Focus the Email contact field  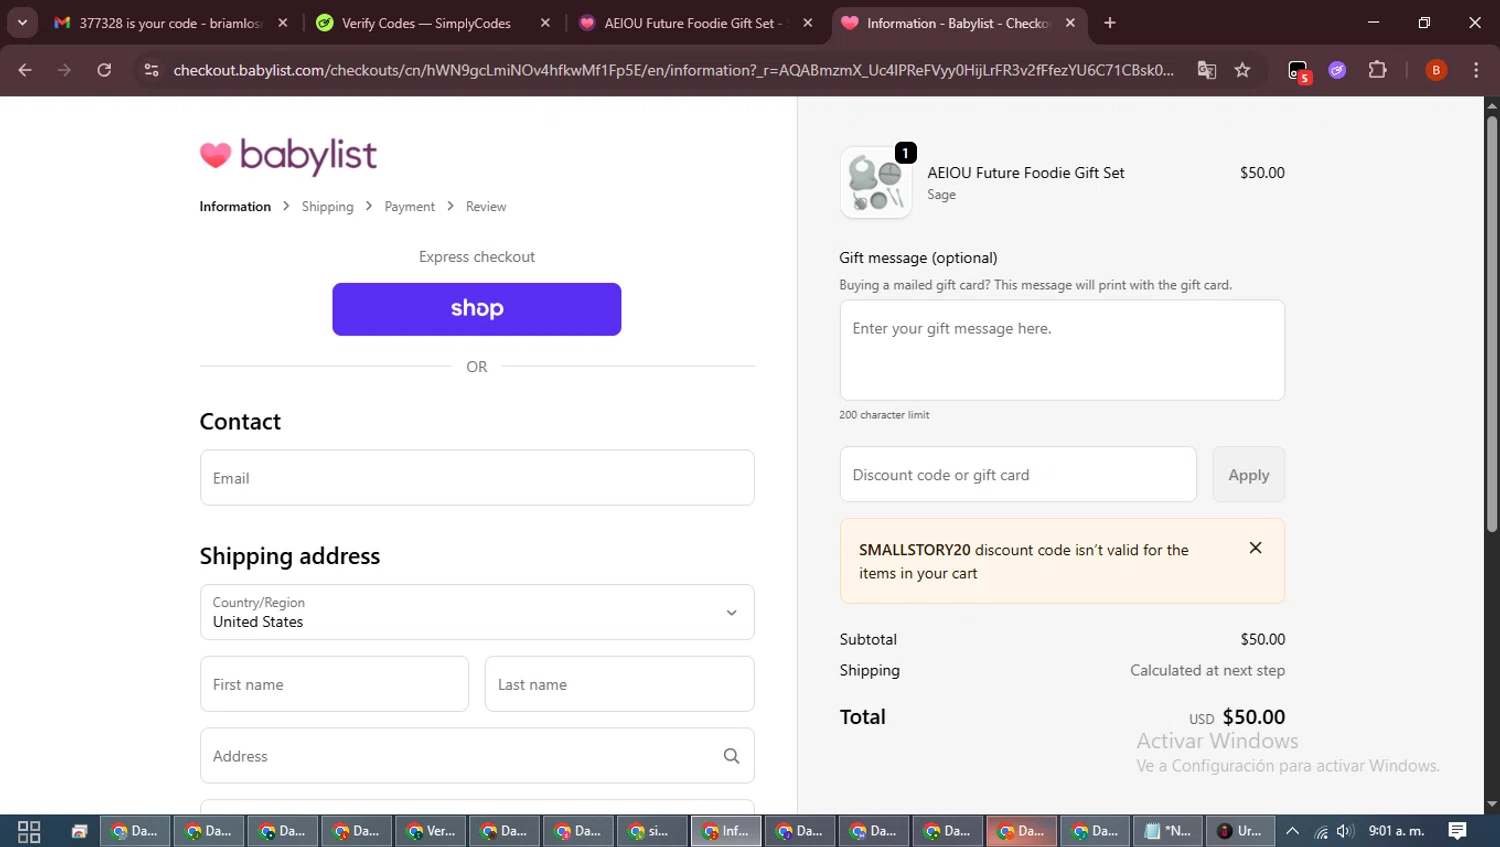[477, 478]
